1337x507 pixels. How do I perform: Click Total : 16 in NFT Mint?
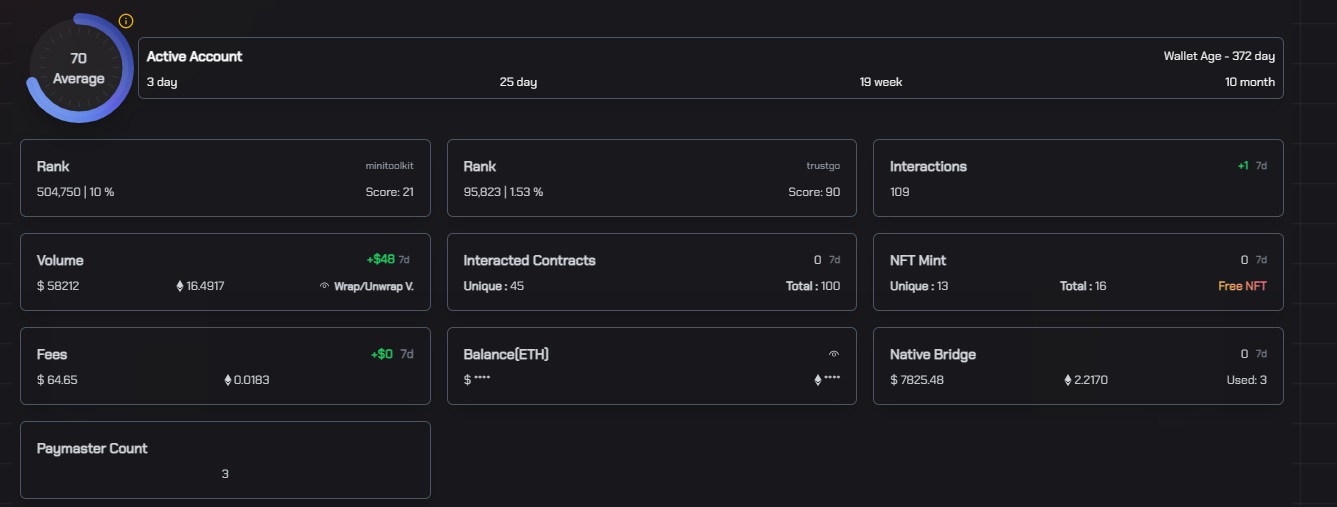[x=1083, y=286]
